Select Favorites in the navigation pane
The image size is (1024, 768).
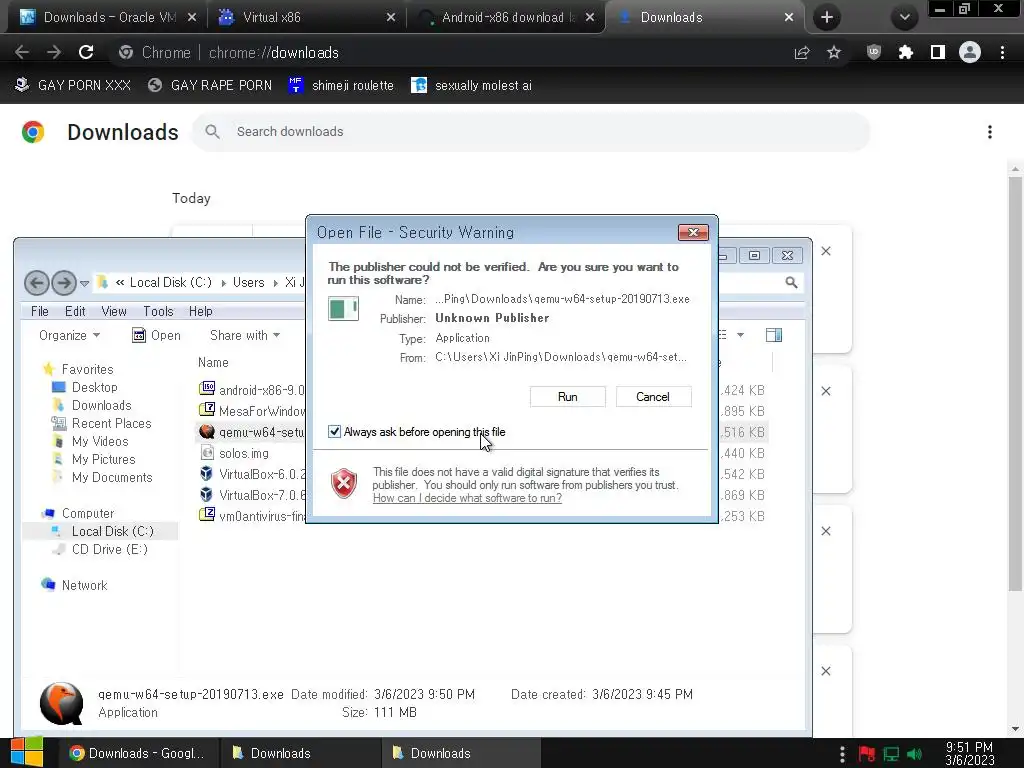click(x=78, y=369)
